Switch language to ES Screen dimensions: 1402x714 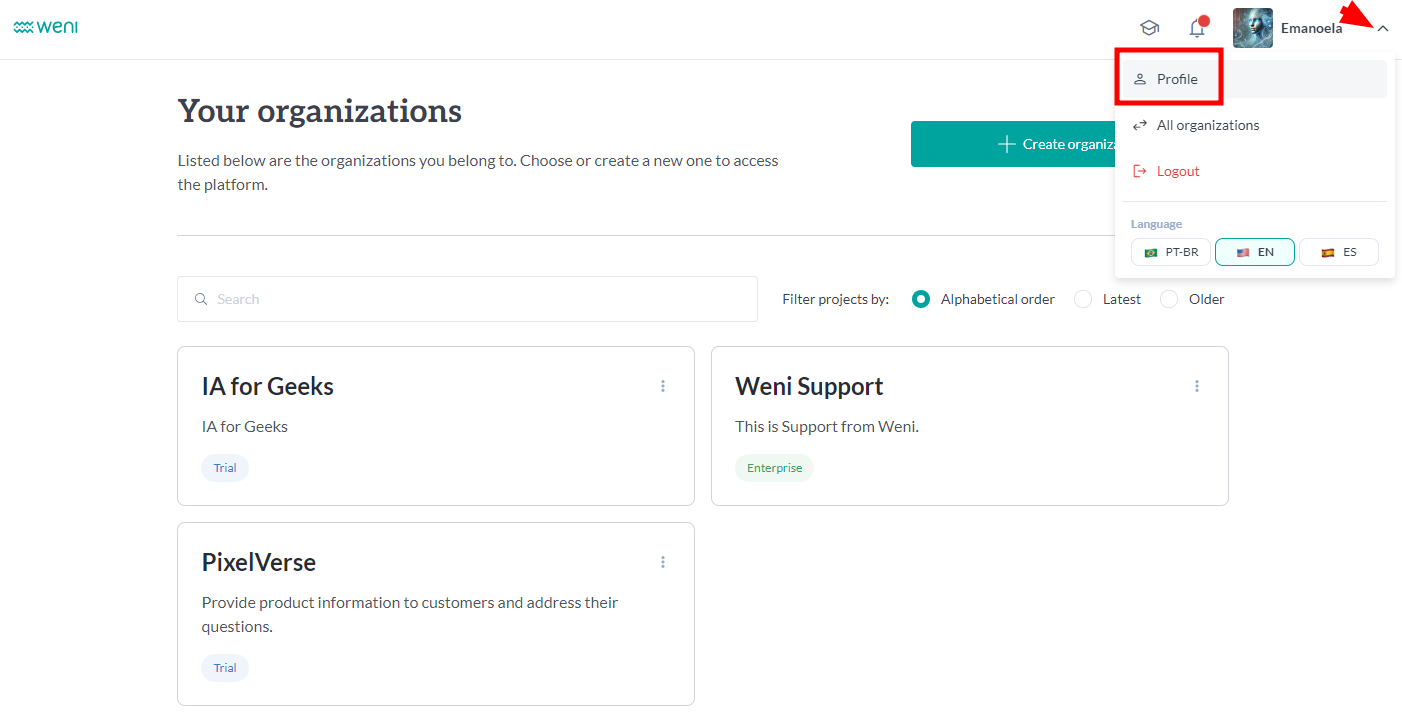[x=1339, y=252]
